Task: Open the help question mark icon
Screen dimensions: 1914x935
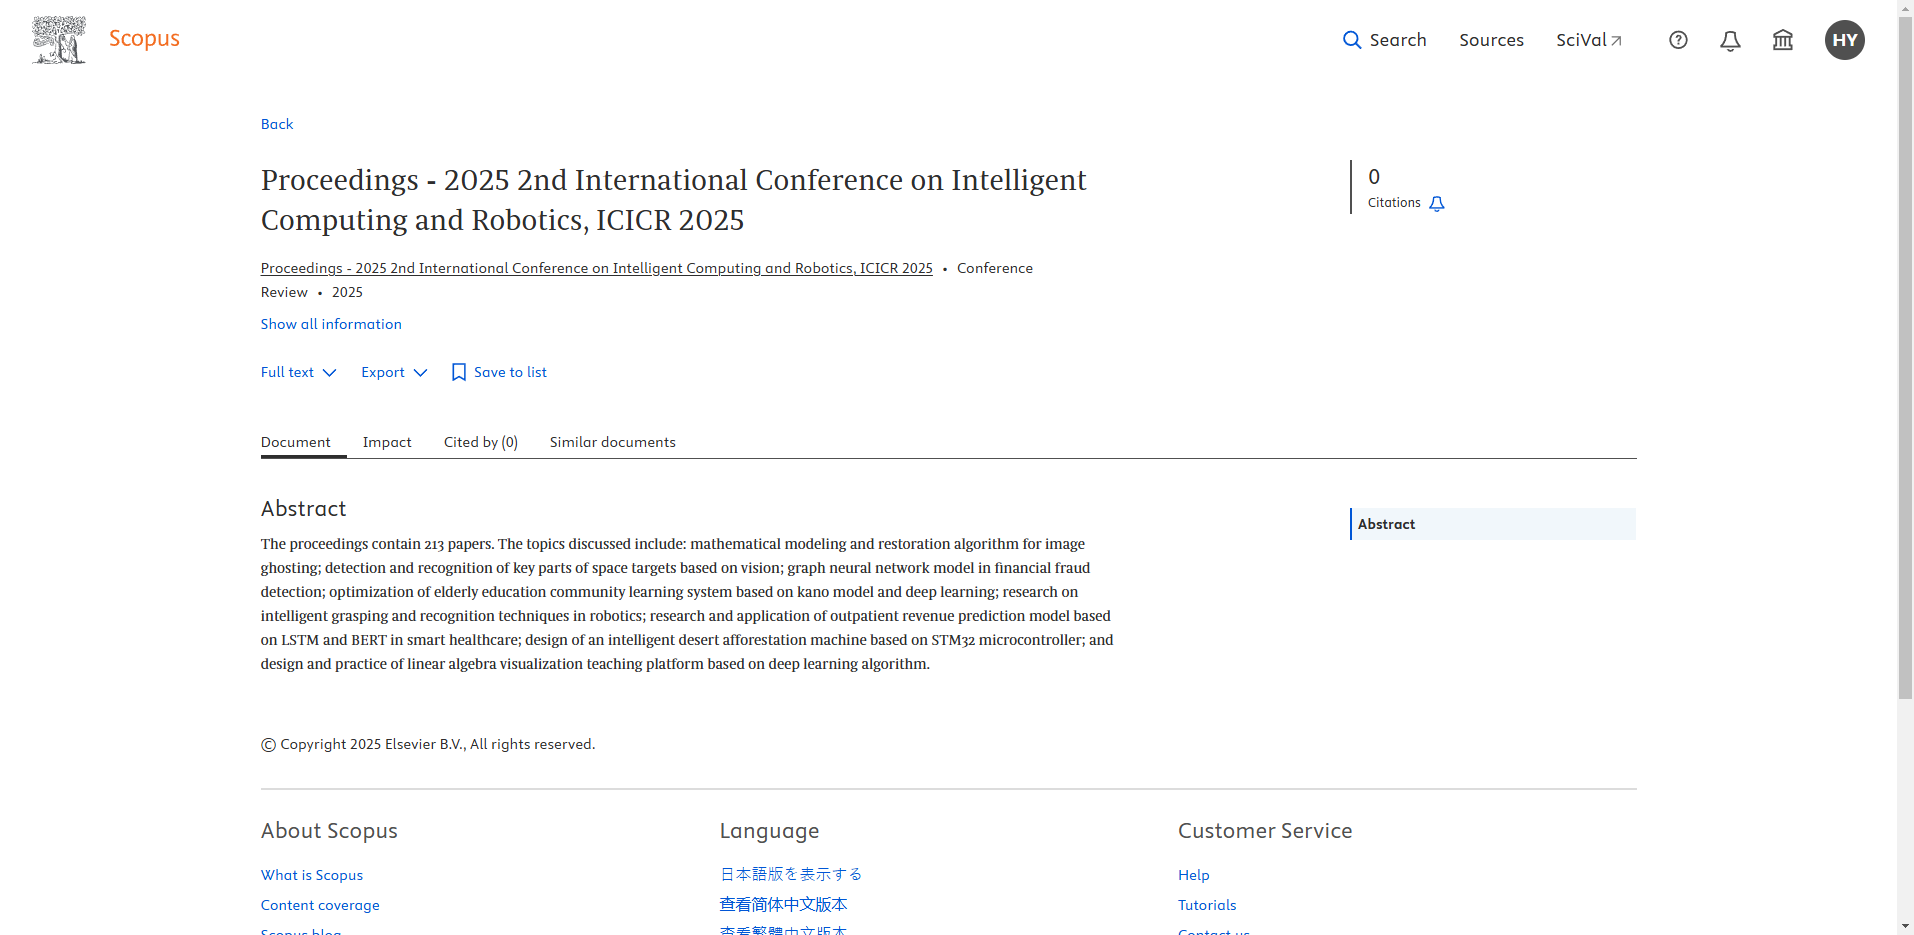Action: point(1678,40)
